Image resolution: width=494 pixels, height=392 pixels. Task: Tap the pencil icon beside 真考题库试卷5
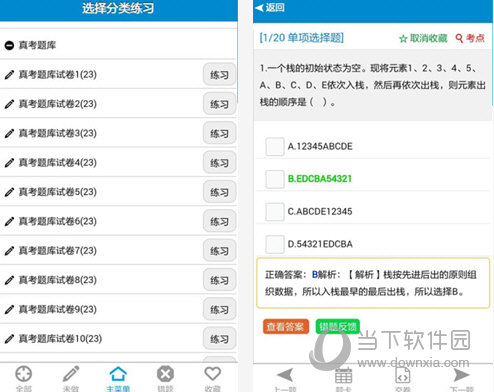(x=9, y=192)
